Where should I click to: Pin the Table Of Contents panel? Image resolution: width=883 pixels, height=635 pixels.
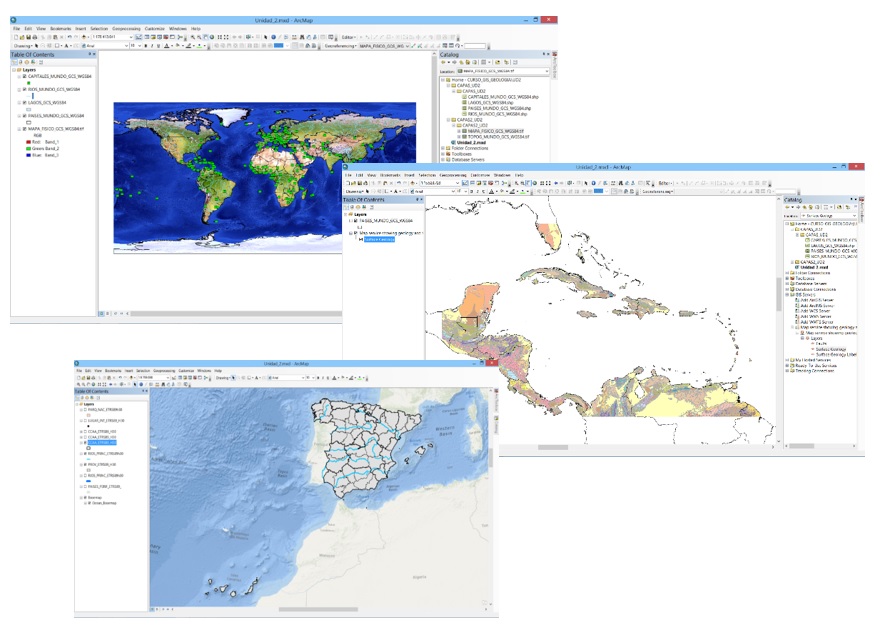coord(90,54)
